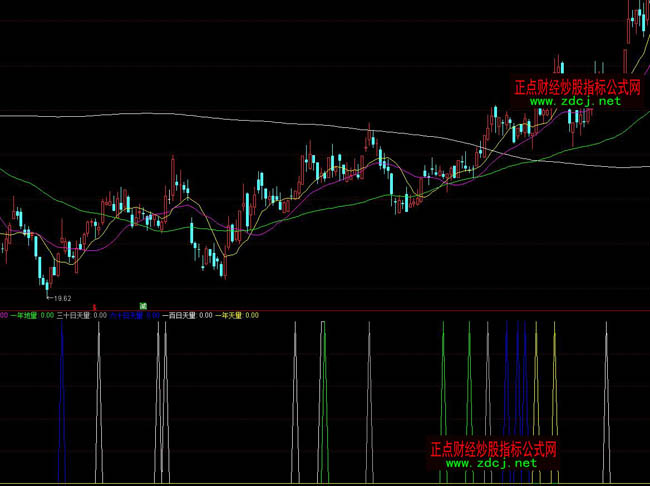Select the yellow 一年天量 indicator label

click(227, 315)
